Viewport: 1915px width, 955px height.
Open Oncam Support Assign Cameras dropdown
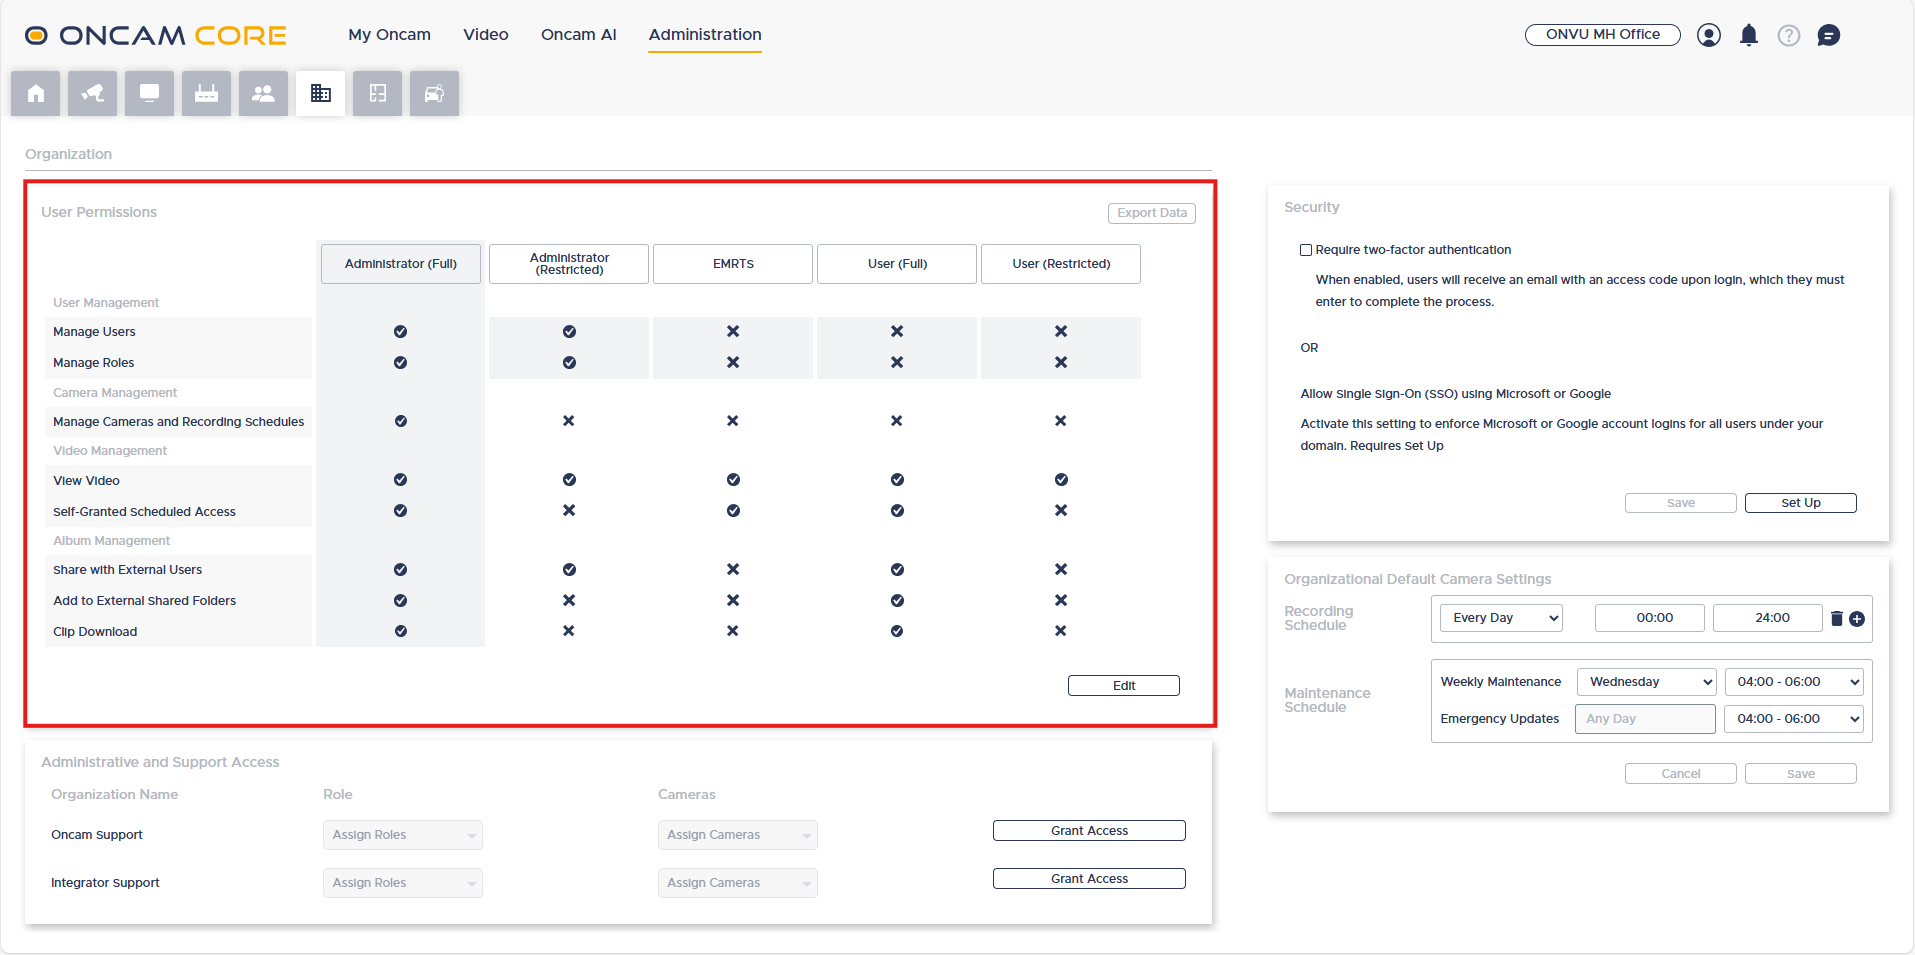[738, 835]
